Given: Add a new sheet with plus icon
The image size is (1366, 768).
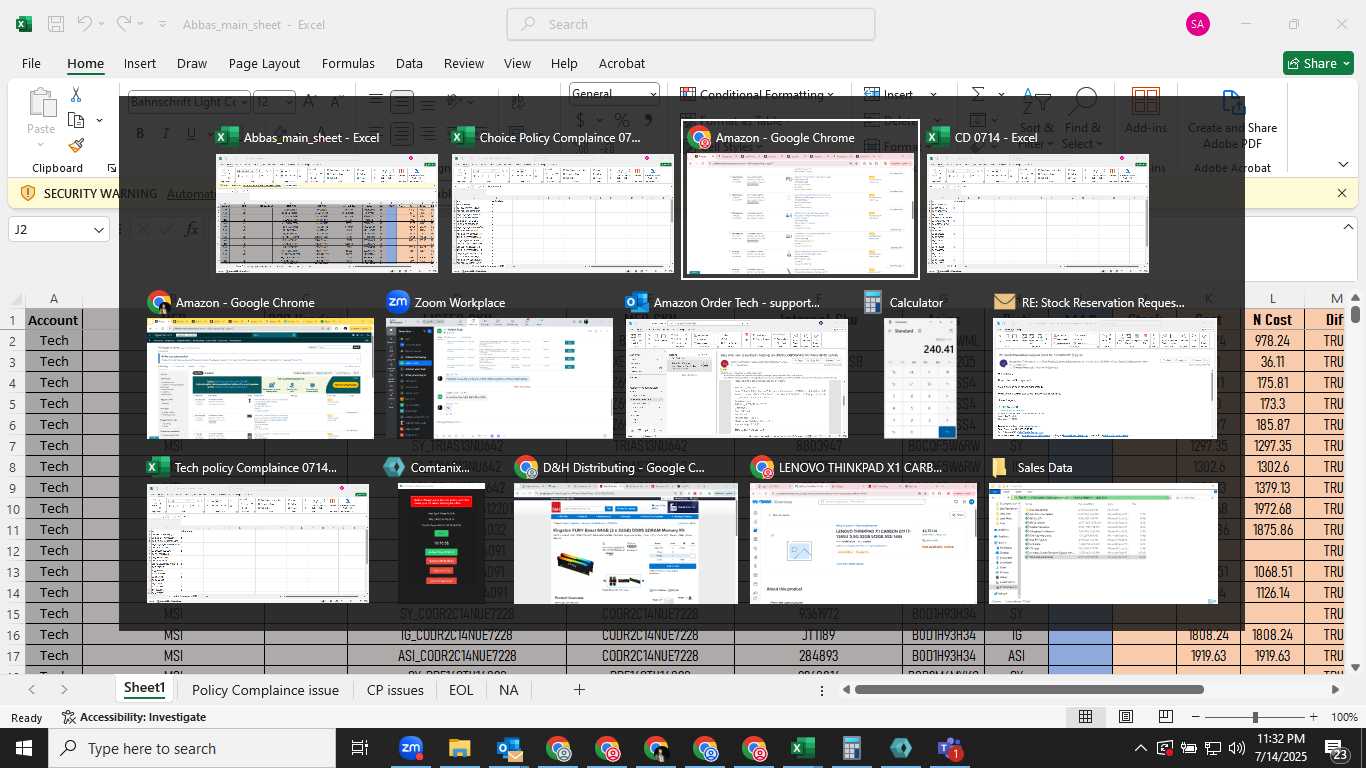Looking at the screenshot, I should pos(579,690).
